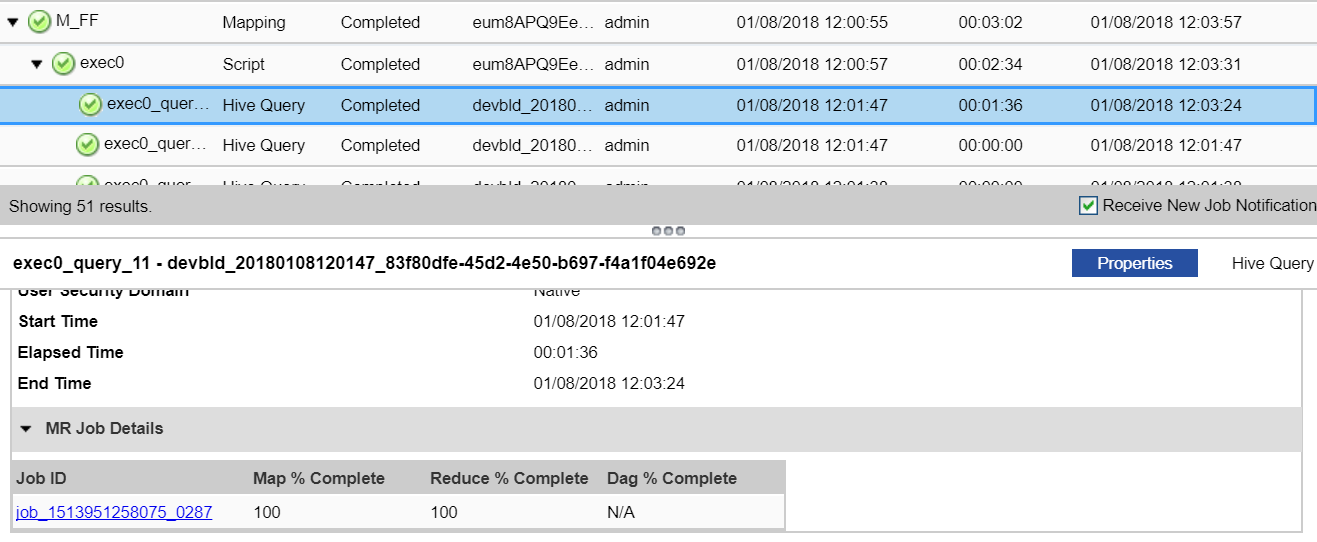Click the exec0_query_11 details panel title
This screenshot has height=542, width=1317.
point(364,264)
